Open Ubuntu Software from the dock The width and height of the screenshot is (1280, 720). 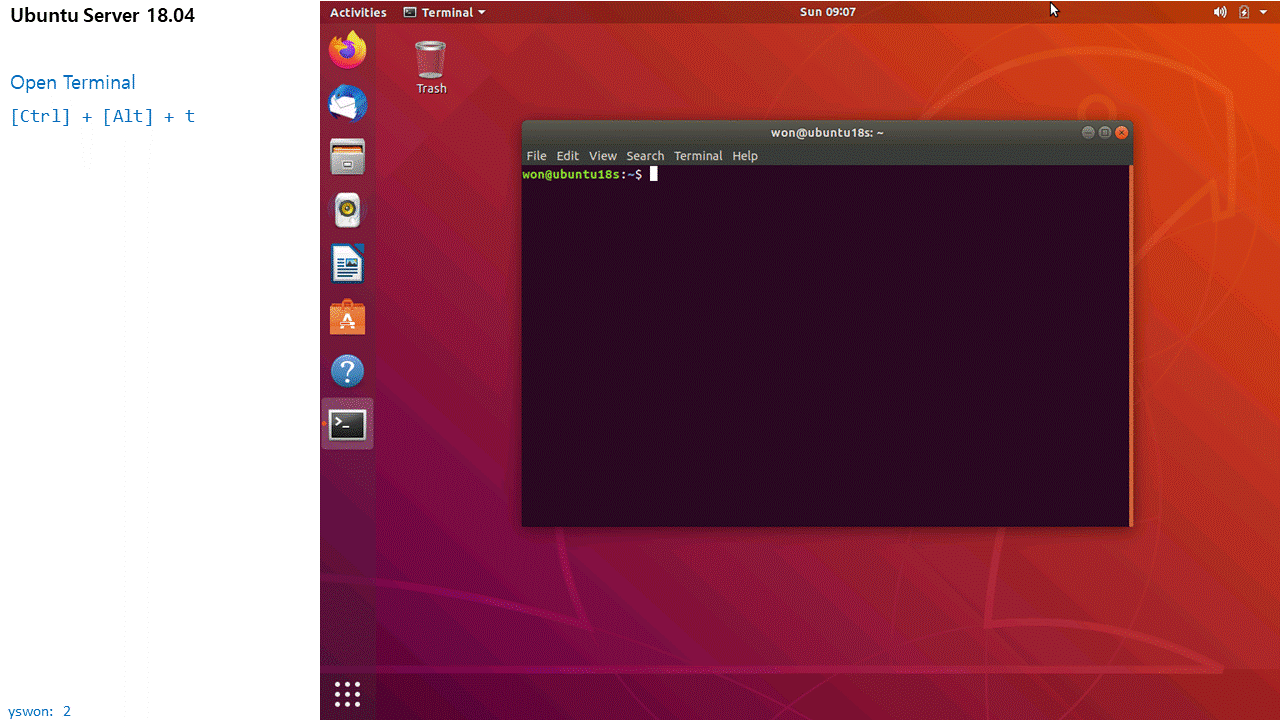pos(348,318)
